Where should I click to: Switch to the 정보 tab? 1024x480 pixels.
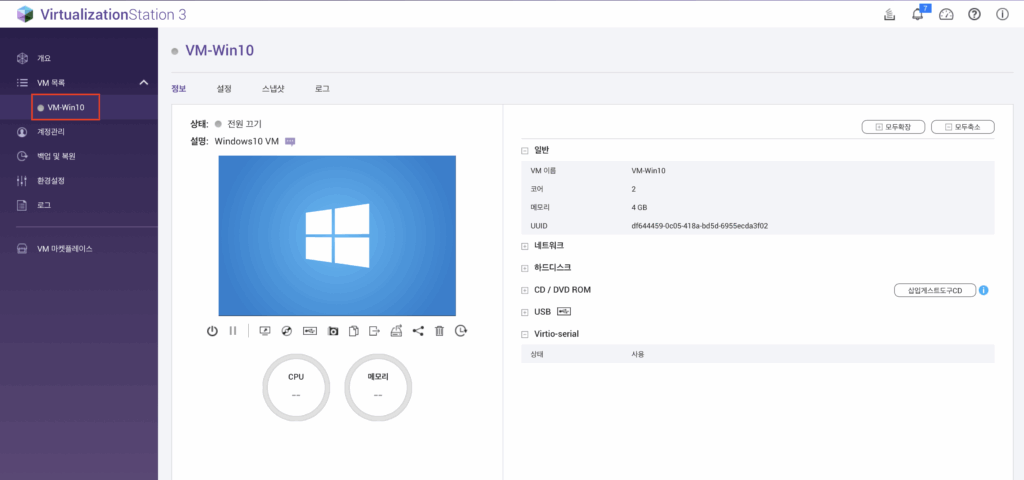(178, 89)
